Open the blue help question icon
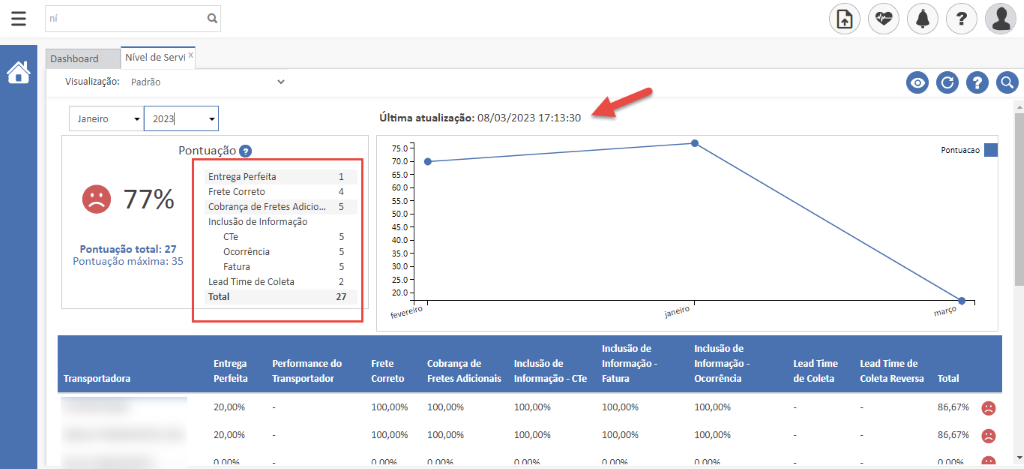The width and height of the screenshot is (1024, 469). pos(977,83)
